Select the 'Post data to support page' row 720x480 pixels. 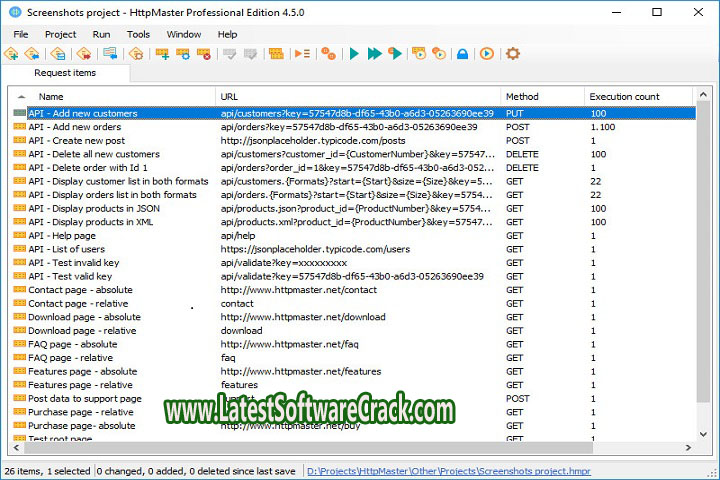354,398
